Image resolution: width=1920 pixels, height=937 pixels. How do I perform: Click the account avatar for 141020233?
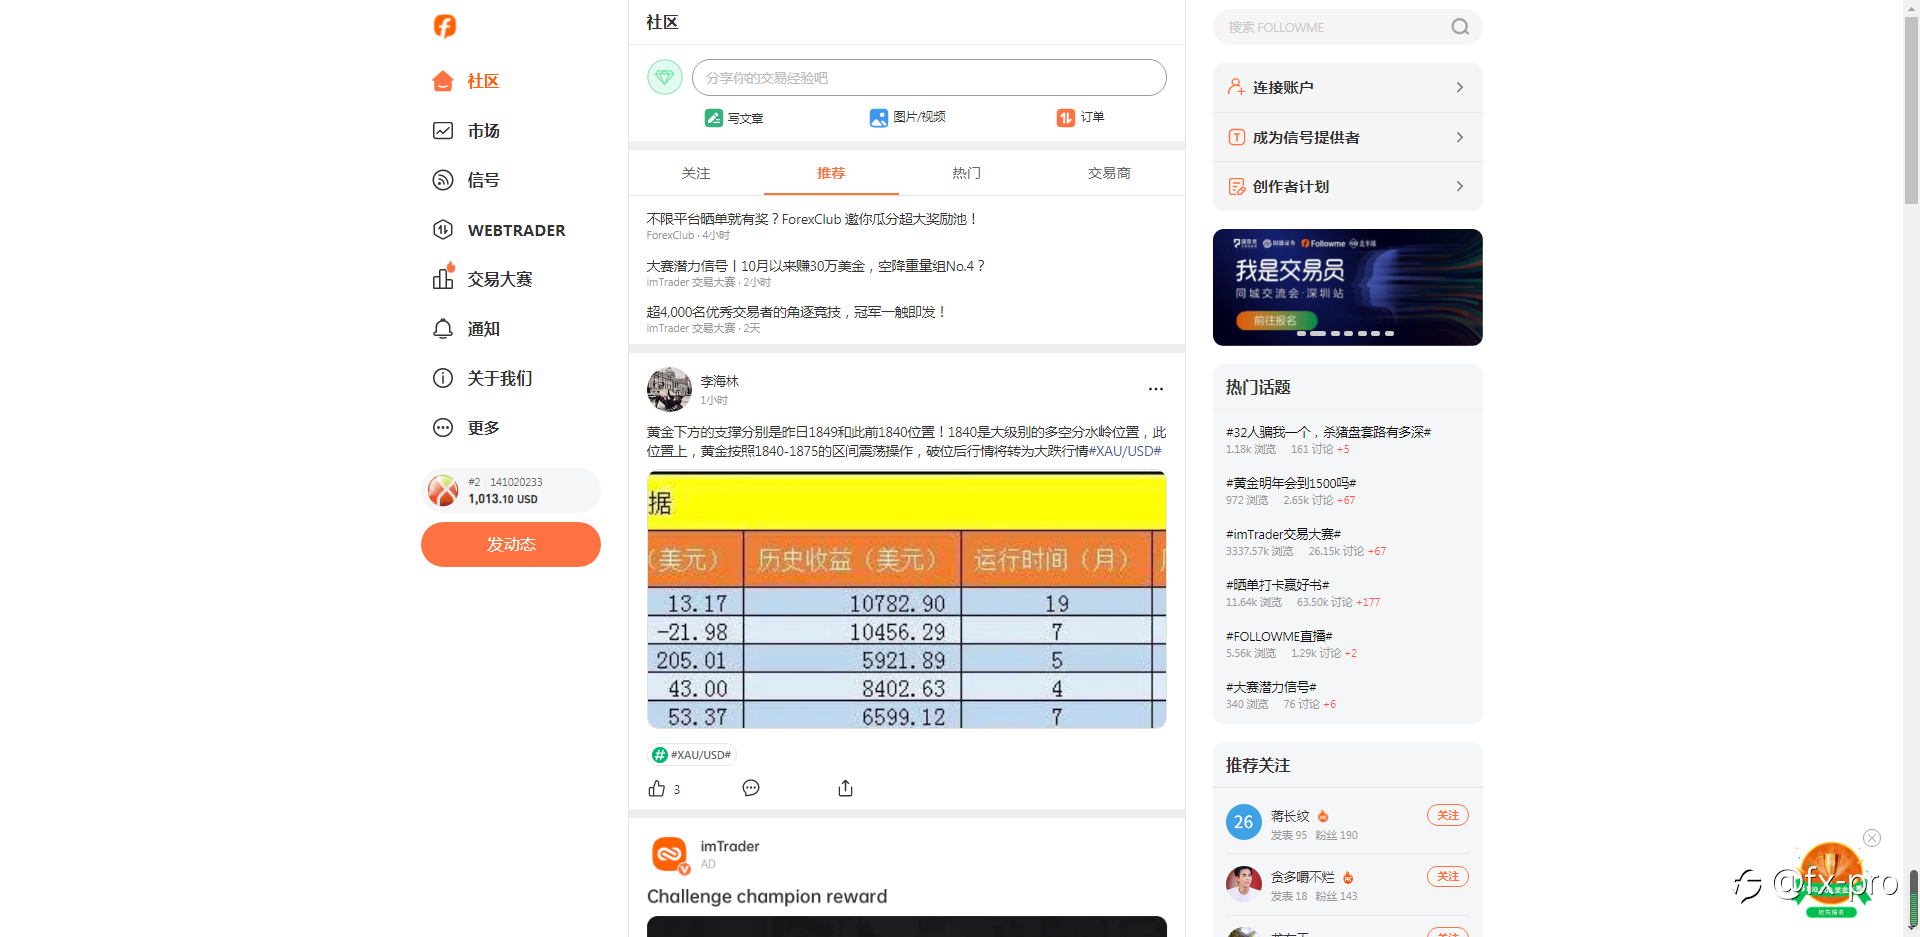coord(443,491)
